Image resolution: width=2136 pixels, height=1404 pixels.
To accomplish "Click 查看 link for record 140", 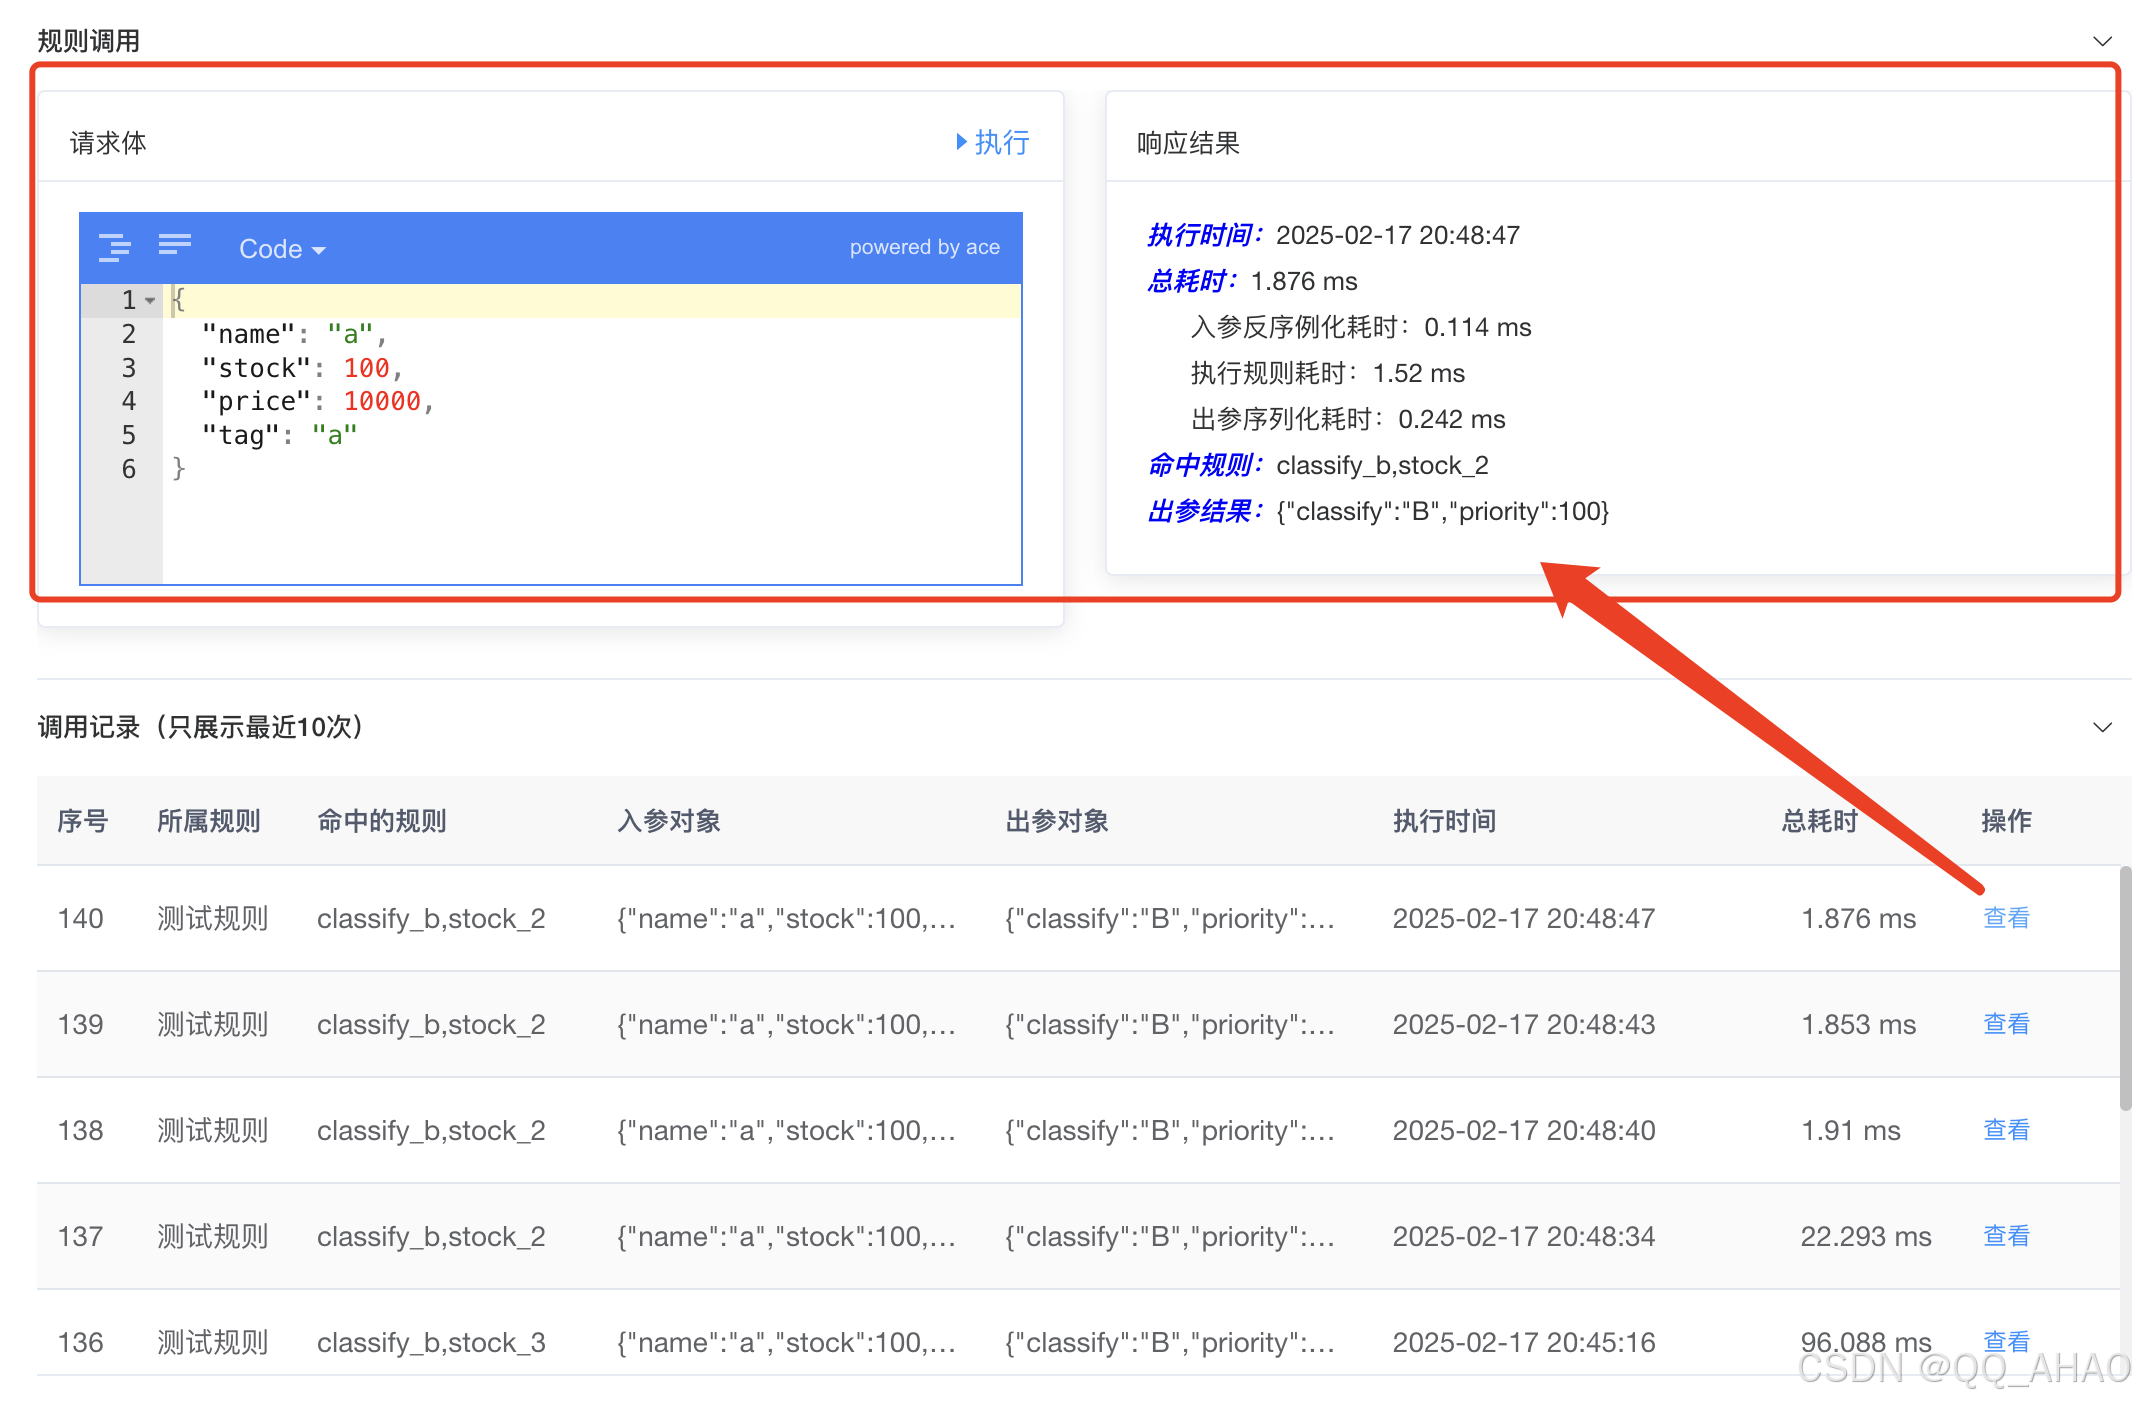I will coord(2006,918).
